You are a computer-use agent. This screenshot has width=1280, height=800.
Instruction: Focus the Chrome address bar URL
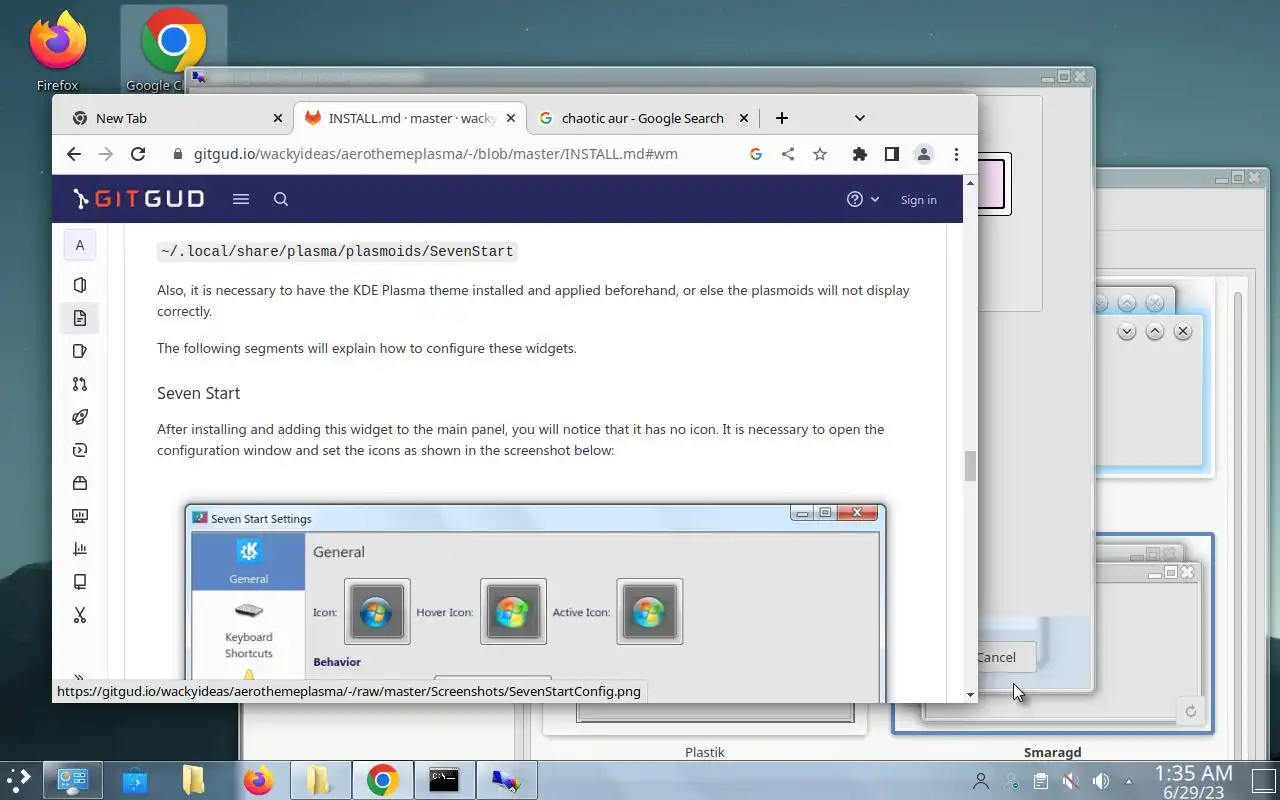point(435,154)
